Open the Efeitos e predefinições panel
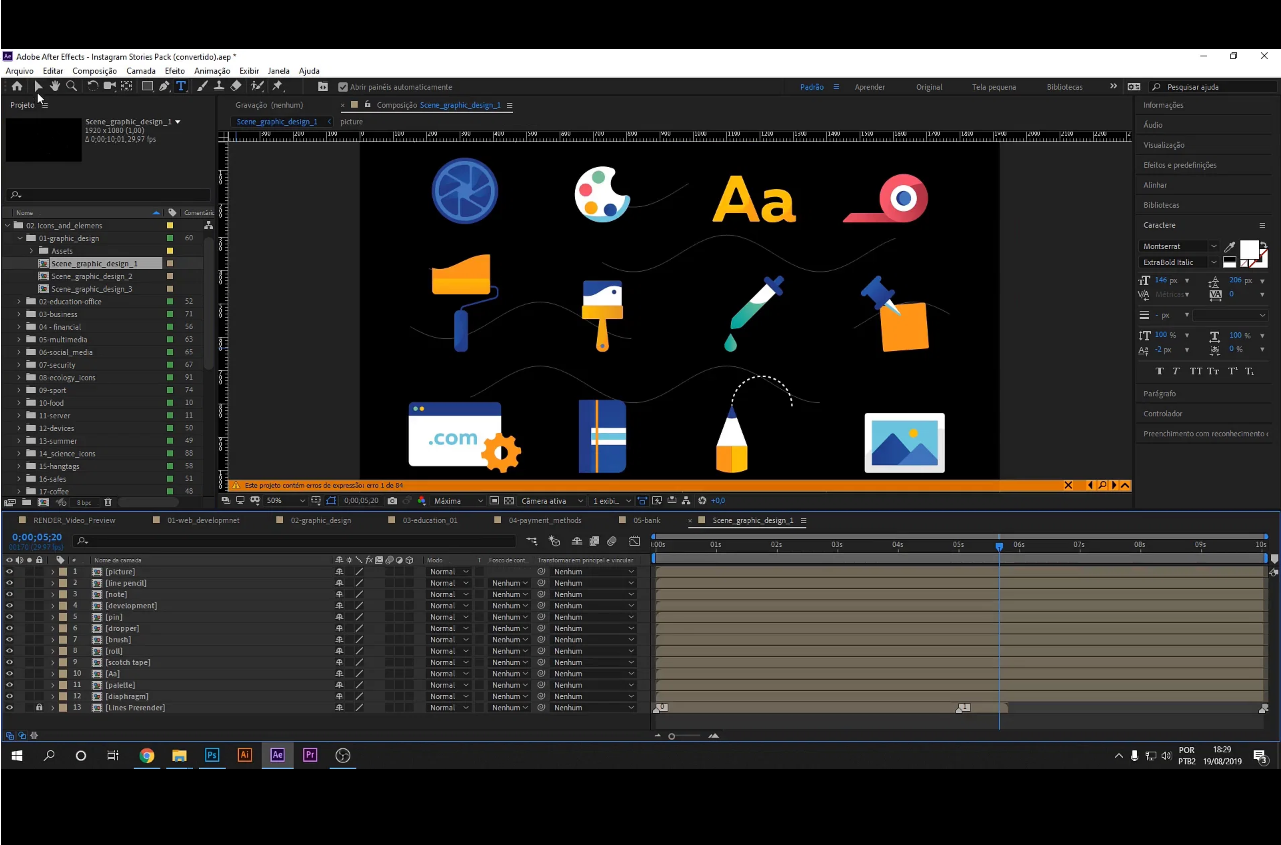Screen dimensions: 1281x845 (x=1180, y=165)
